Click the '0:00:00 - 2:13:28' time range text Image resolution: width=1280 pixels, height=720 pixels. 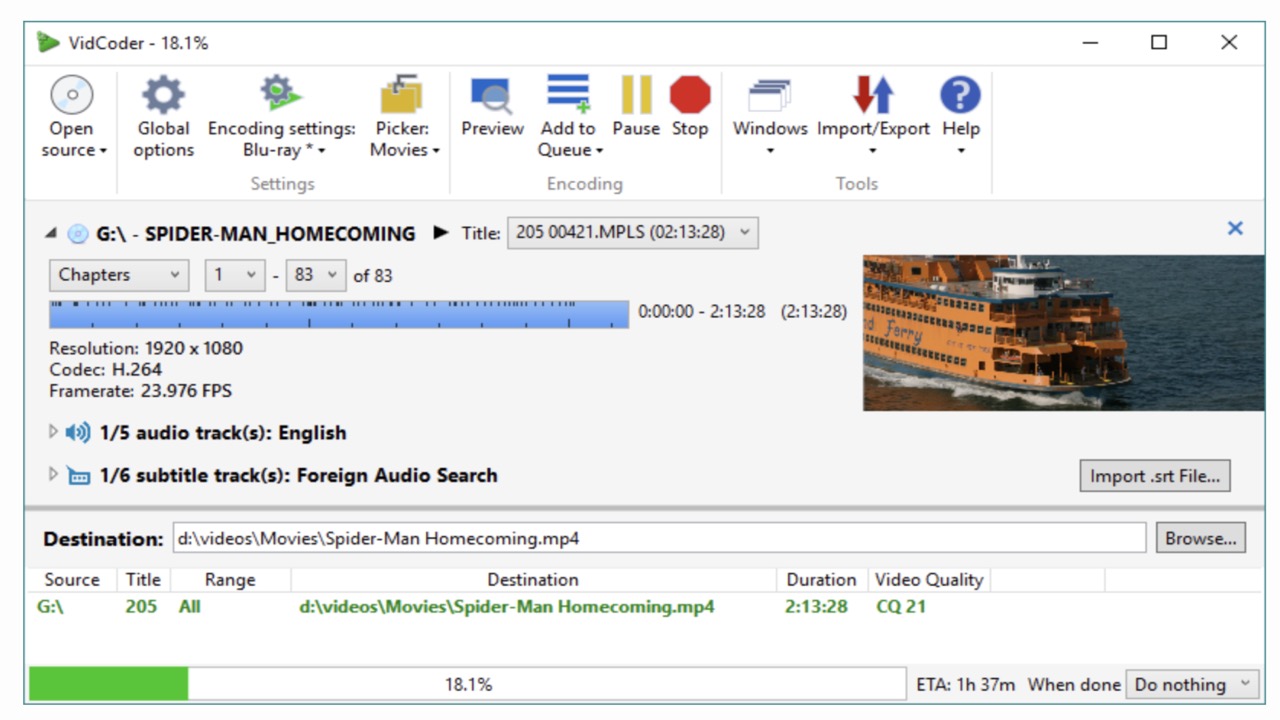(x=702, y=312)
